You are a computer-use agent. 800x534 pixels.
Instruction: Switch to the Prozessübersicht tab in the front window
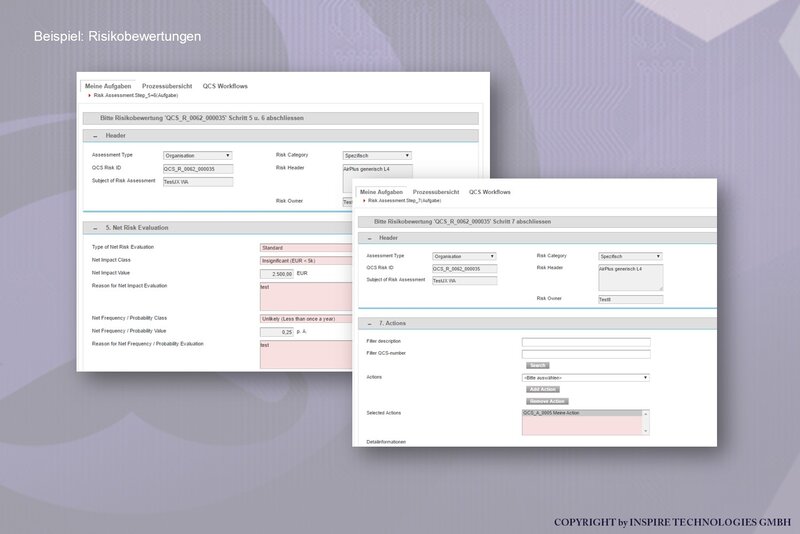(x=436, y=192)
